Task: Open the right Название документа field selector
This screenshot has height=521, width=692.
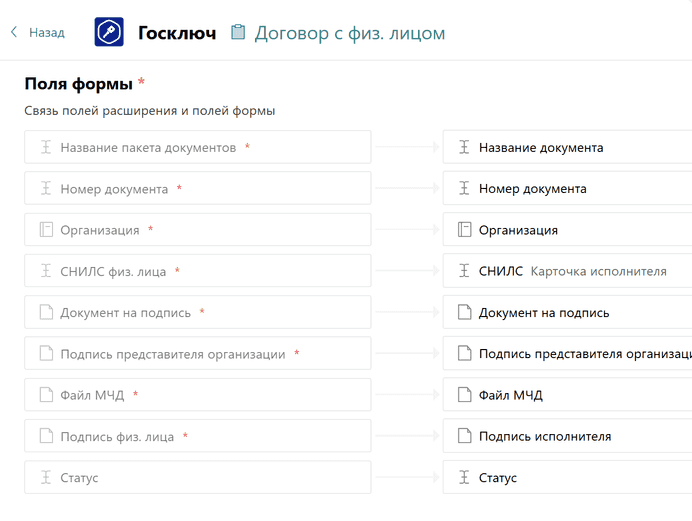Action: tap(568, 147)
